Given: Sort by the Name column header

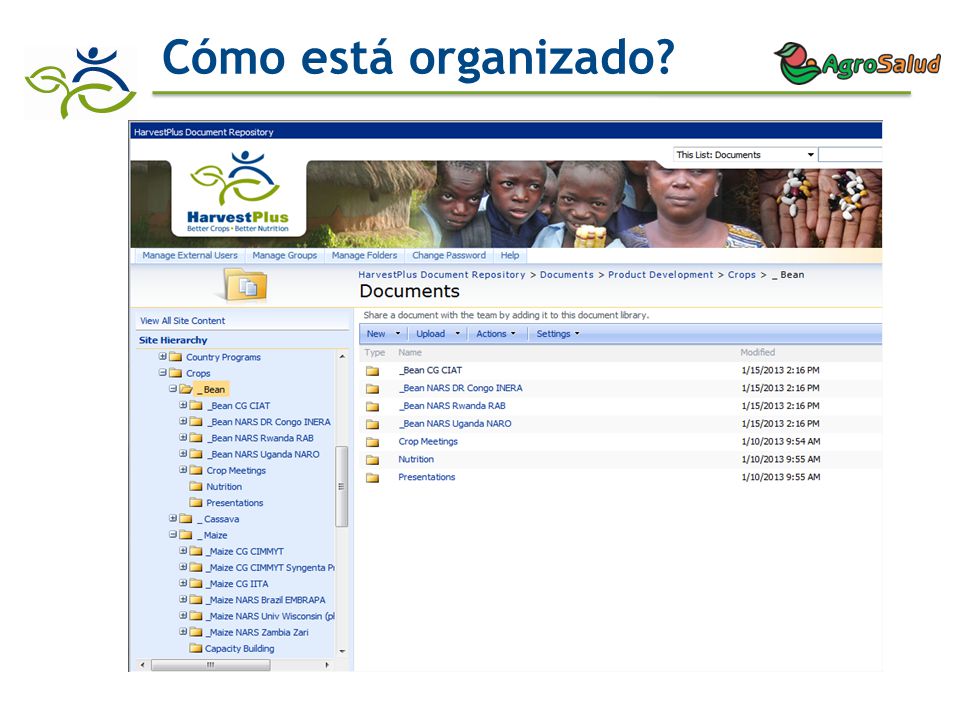Looking at the screenshot, I should click(x=410, y=353).
